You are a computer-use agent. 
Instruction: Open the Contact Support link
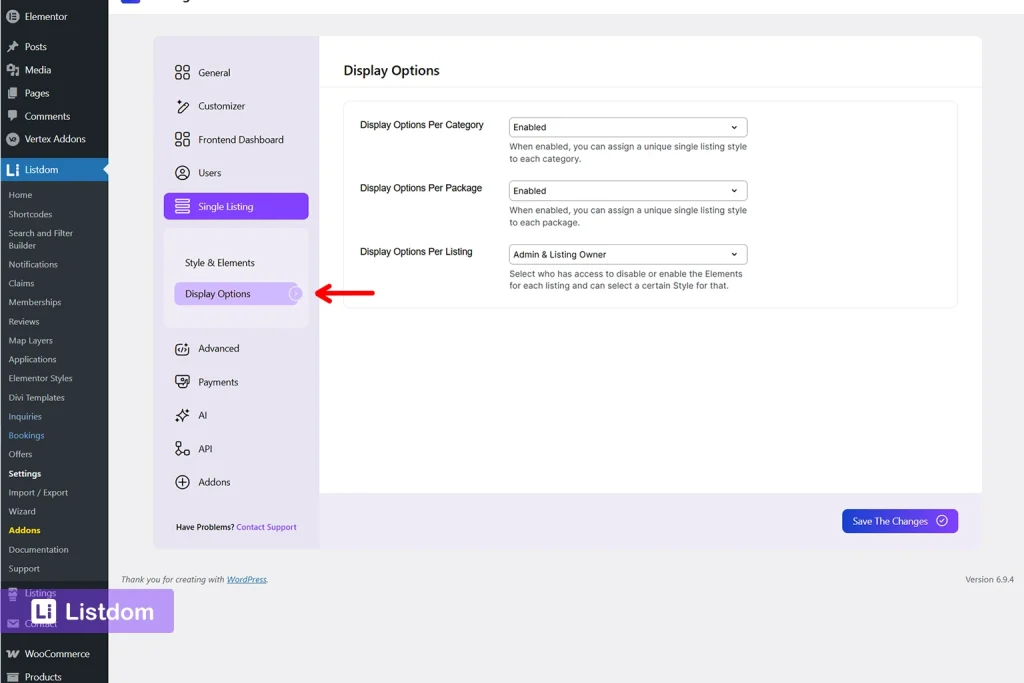pyautogui.click(x=266, y=527)
